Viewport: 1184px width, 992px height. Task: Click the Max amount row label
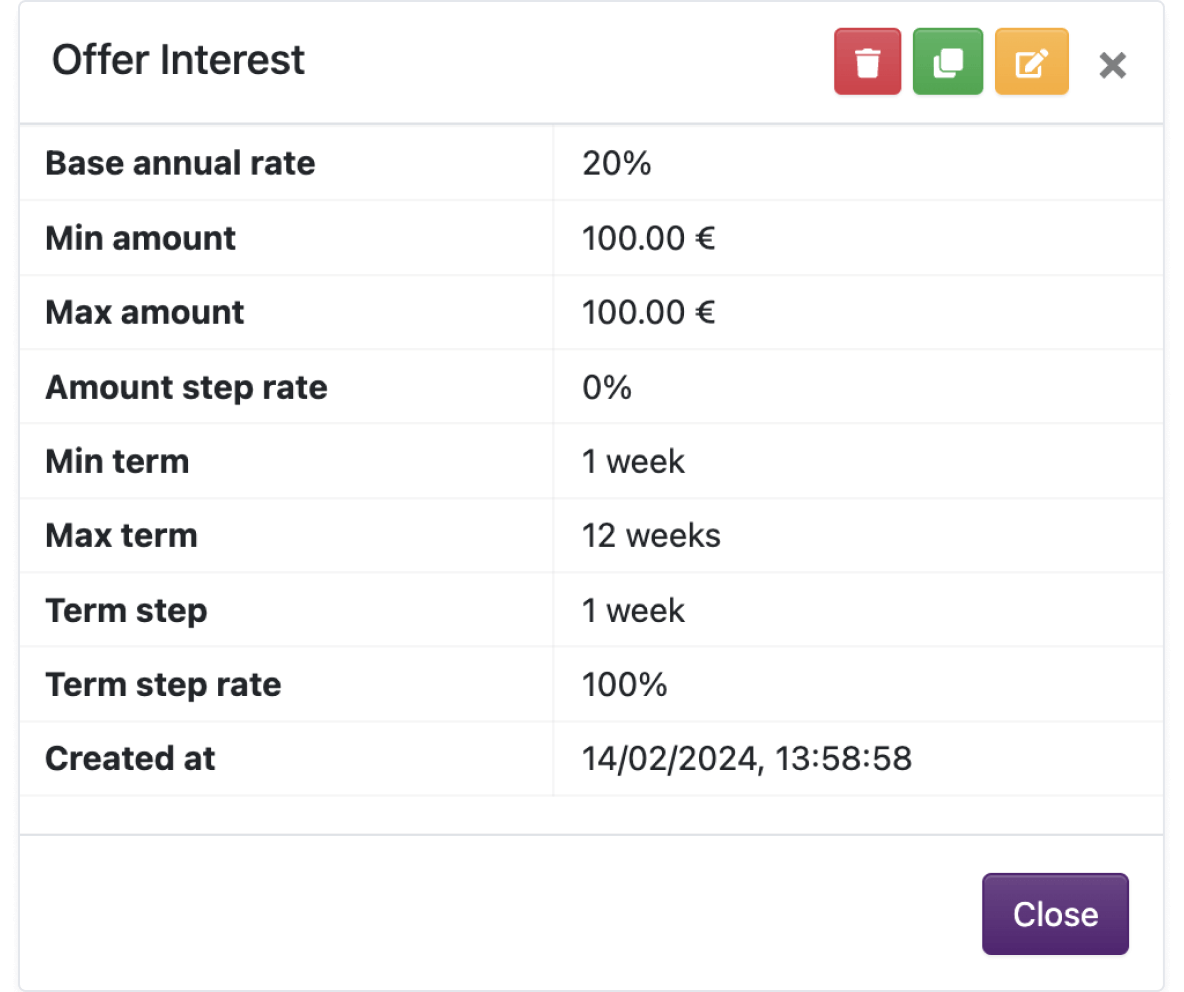click(x=144, y=312)
